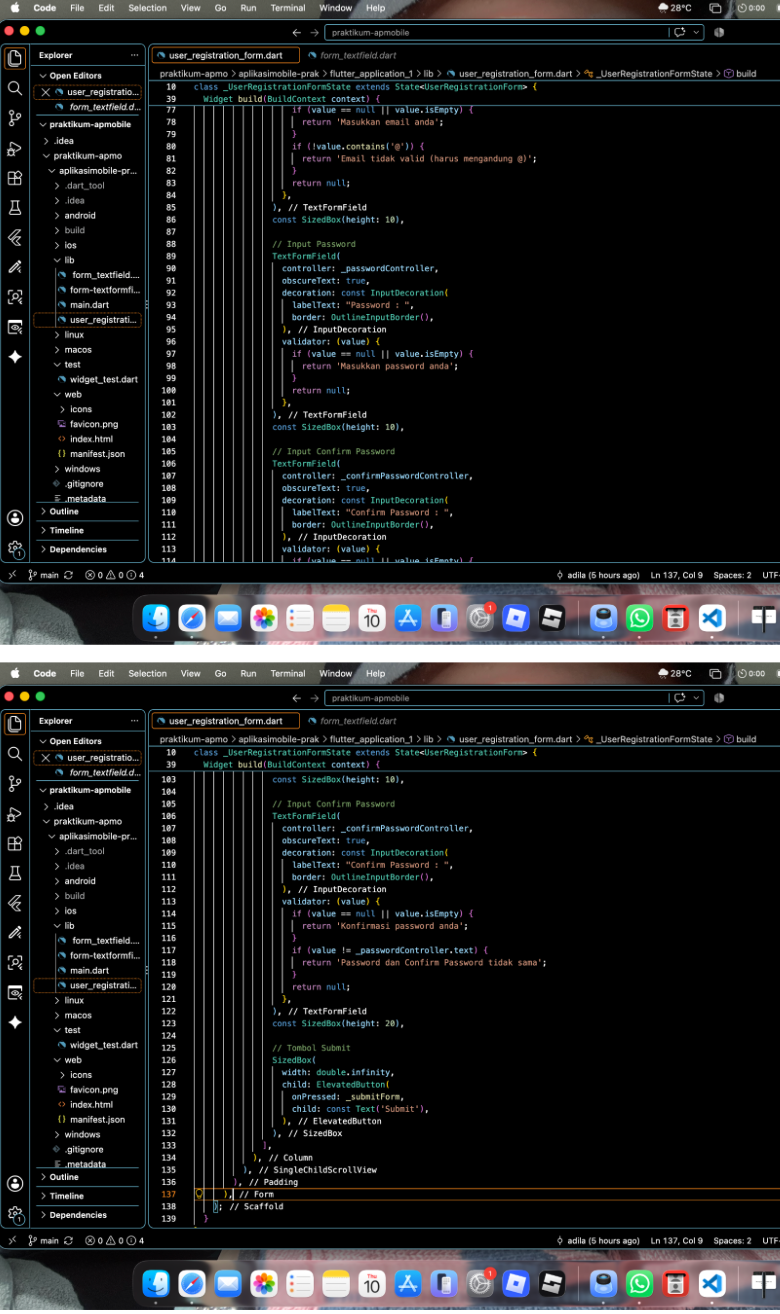
Task: Expand android folder in upper Explorer
Action: (x=80, y=215)
